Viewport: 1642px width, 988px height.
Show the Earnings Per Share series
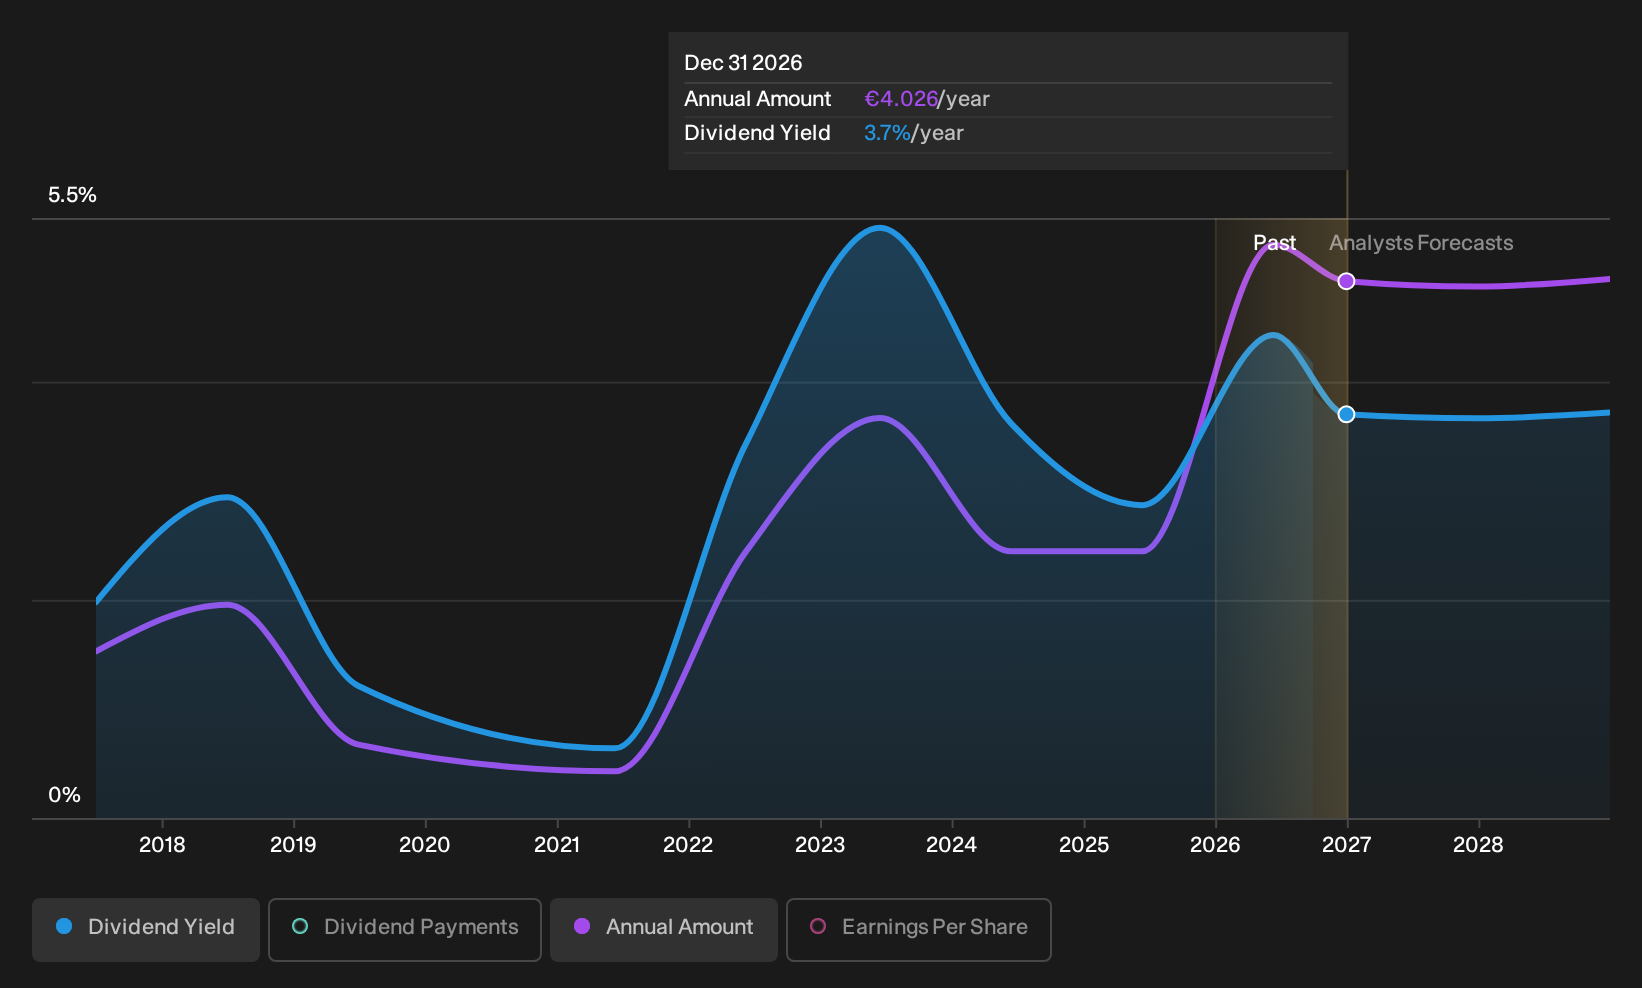pyautogui.click(x=919, y=929)
